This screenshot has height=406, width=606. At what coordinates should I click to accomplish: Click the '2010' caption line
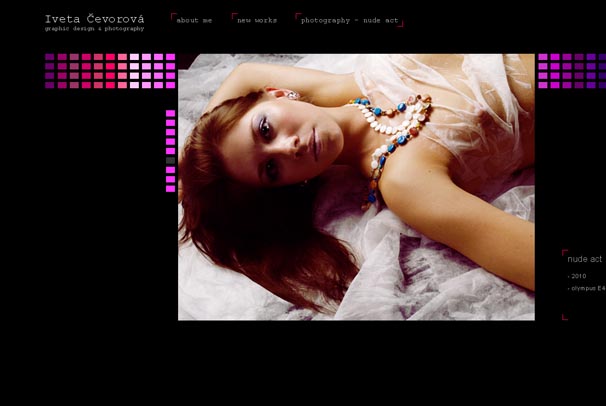coord(578,275)
